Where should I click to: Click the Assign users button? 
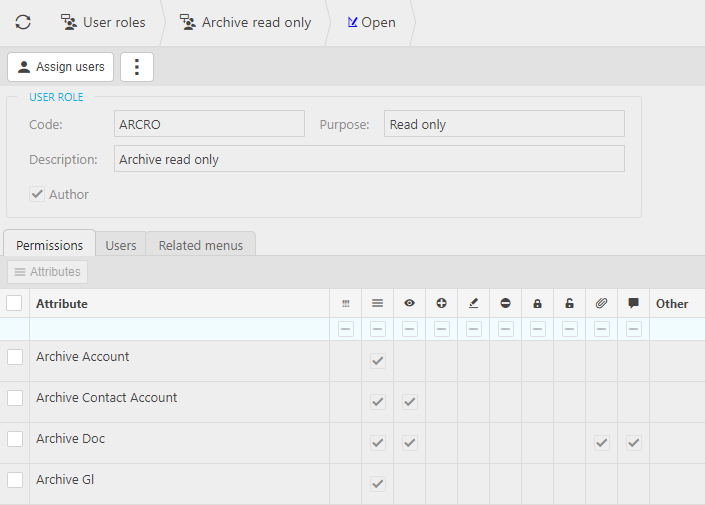coord(60,67)
